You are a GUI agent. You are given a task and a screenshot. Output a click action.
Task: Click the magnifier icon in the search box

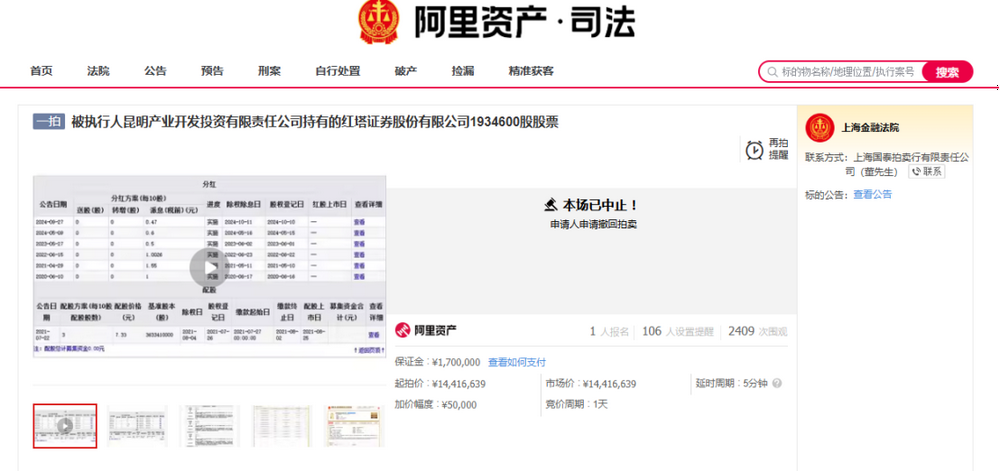coord(771,72)
